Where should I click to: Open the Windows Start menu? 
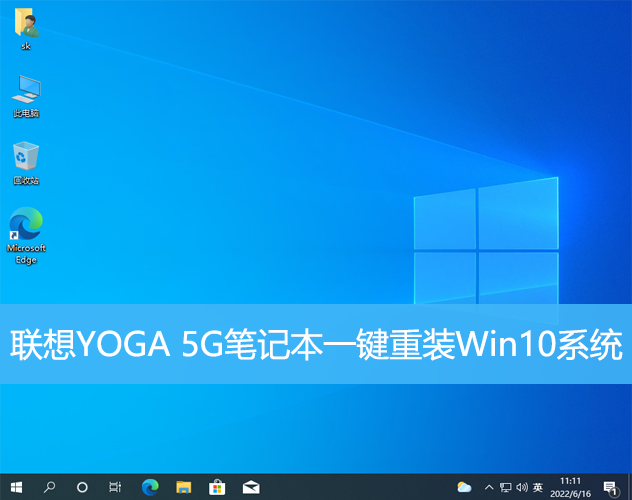pyautogui.click(x=16, y=487)
